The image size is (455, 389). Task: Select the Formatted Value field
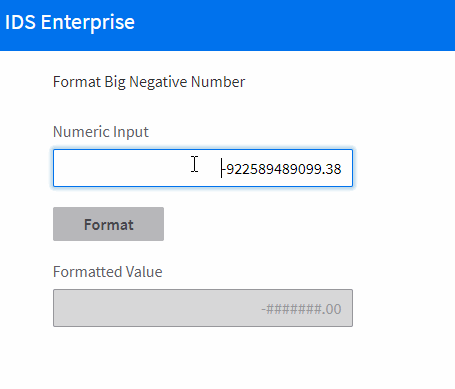point(203,308)
